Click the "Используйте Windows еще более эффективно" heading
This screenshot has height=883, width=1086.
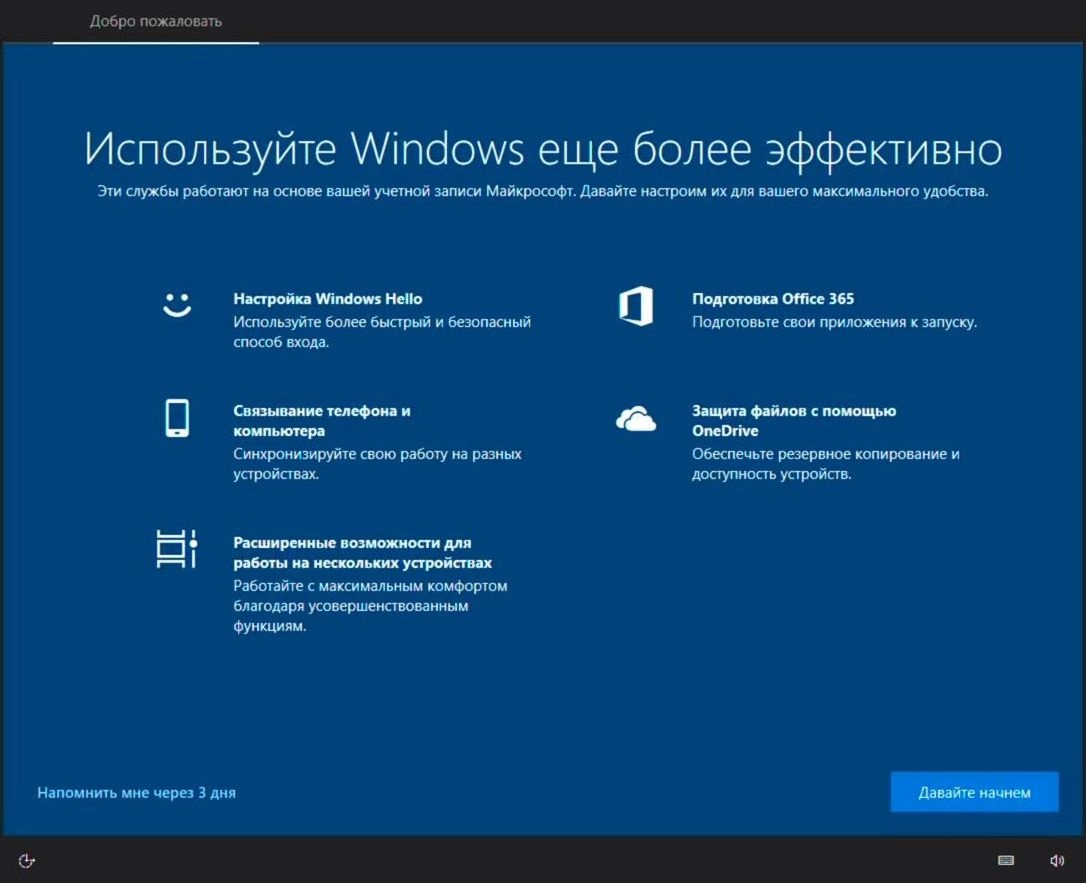pos(543,150)
